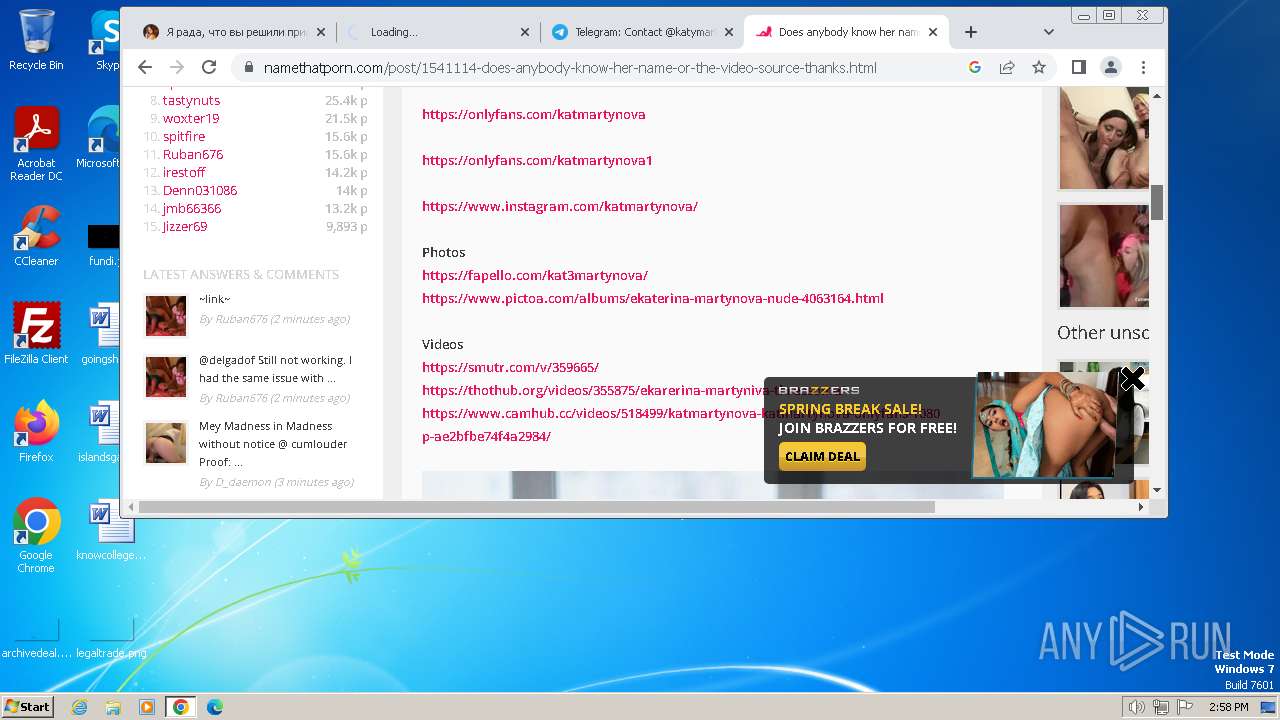Viewport: 1280px width, 720px height.
Task: Open File Explorer from the taskbar
Action: [x=113, y=707]
